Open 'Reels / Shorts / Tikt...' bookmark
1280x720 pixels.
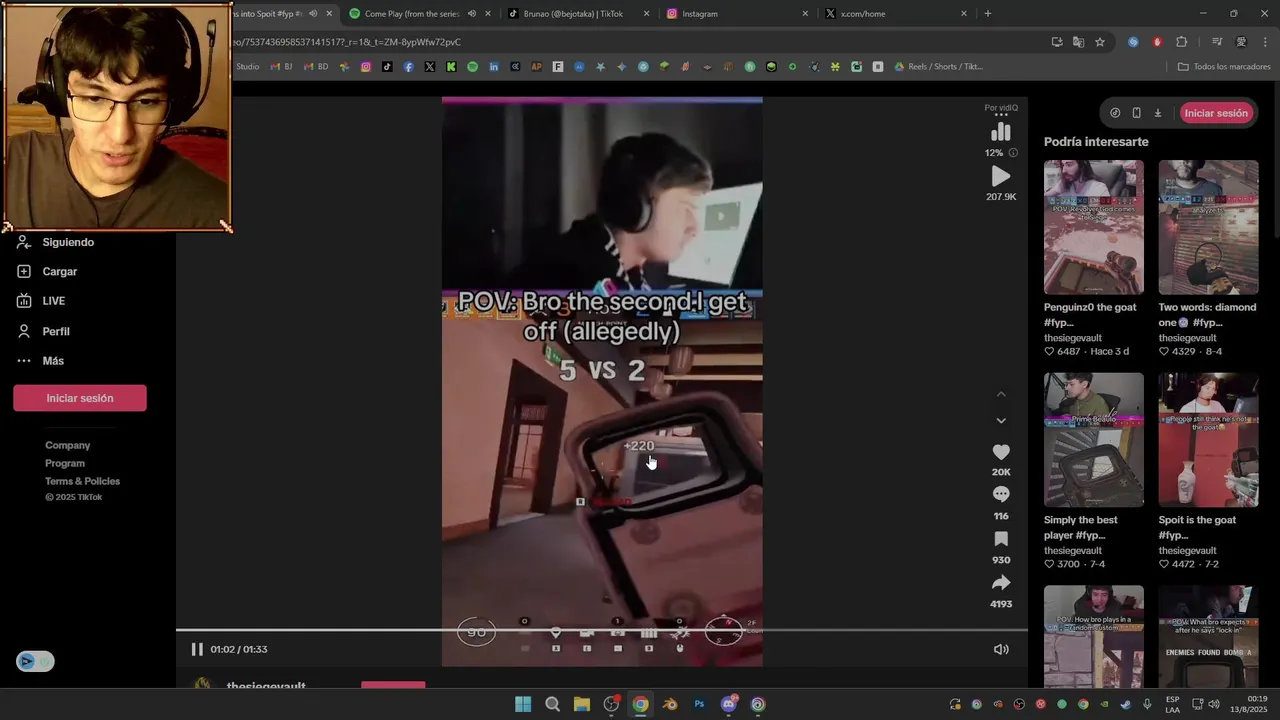(x=939, y=67)
